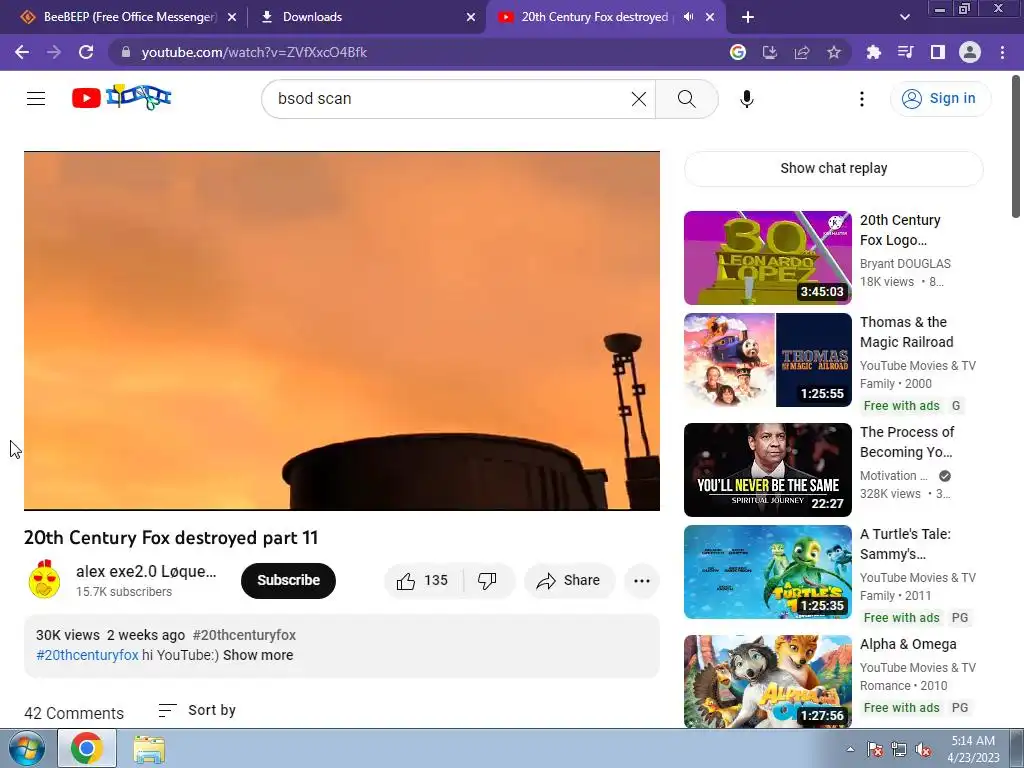The image size is (1024, 768).
Task: Click the address bar URL
Action: click(x=254, y=52)
